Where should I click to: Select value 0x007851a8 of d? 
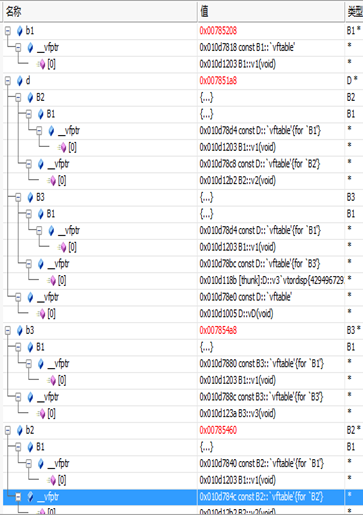218,81
